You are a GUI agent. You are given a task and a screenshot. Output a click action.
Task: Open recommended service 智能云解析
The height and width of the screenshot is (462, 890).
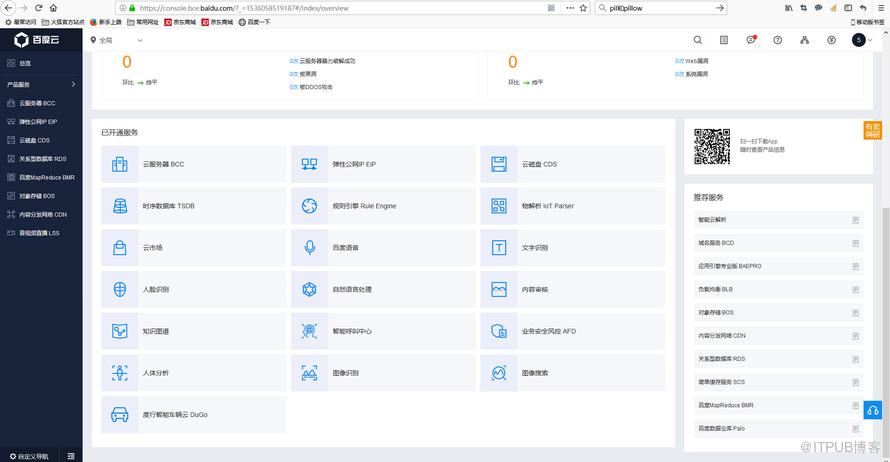(x=778, y=220)
